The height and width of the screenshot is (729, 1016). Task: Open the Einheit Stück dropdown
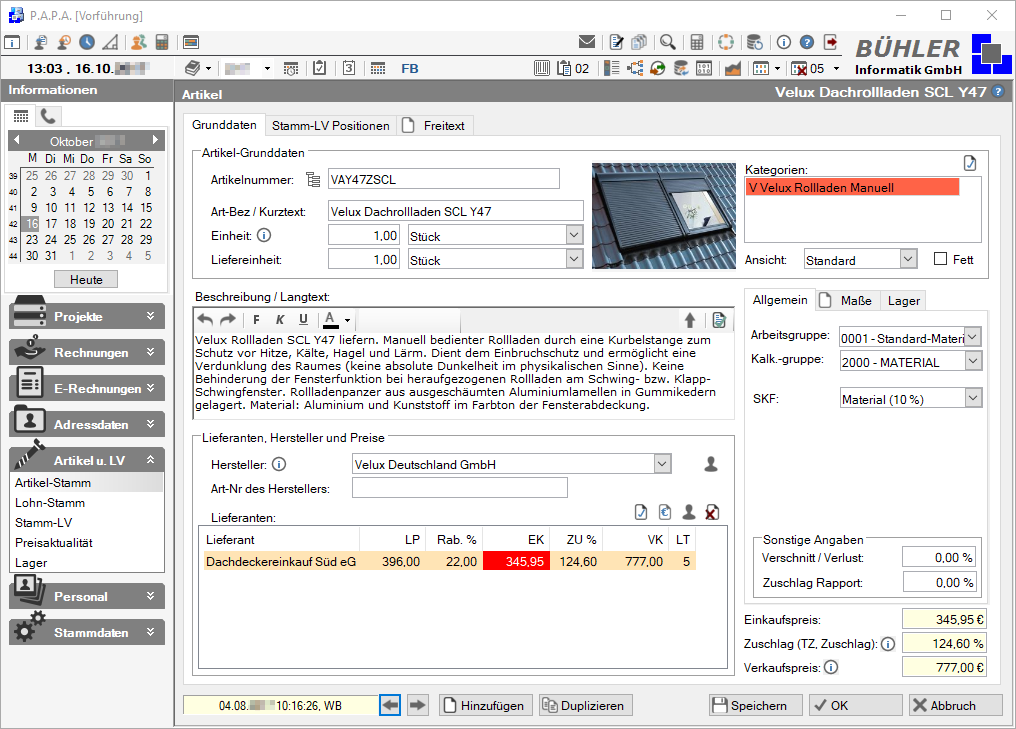pyautogui.click(x=574, y=235)
